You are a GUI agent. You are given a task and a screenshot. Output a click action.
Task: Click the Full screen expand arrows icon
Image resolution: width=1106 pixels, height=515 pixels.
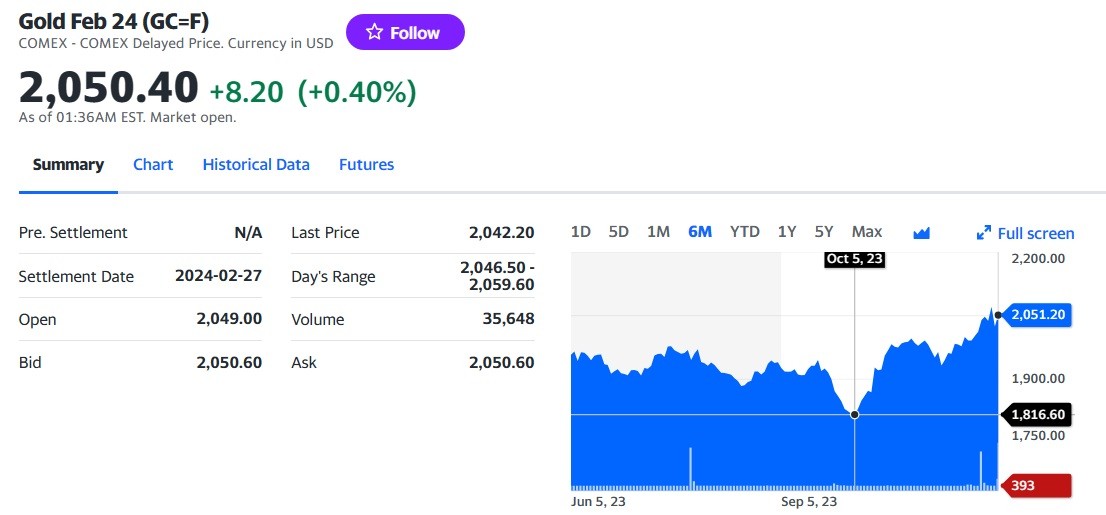[983, 233]
